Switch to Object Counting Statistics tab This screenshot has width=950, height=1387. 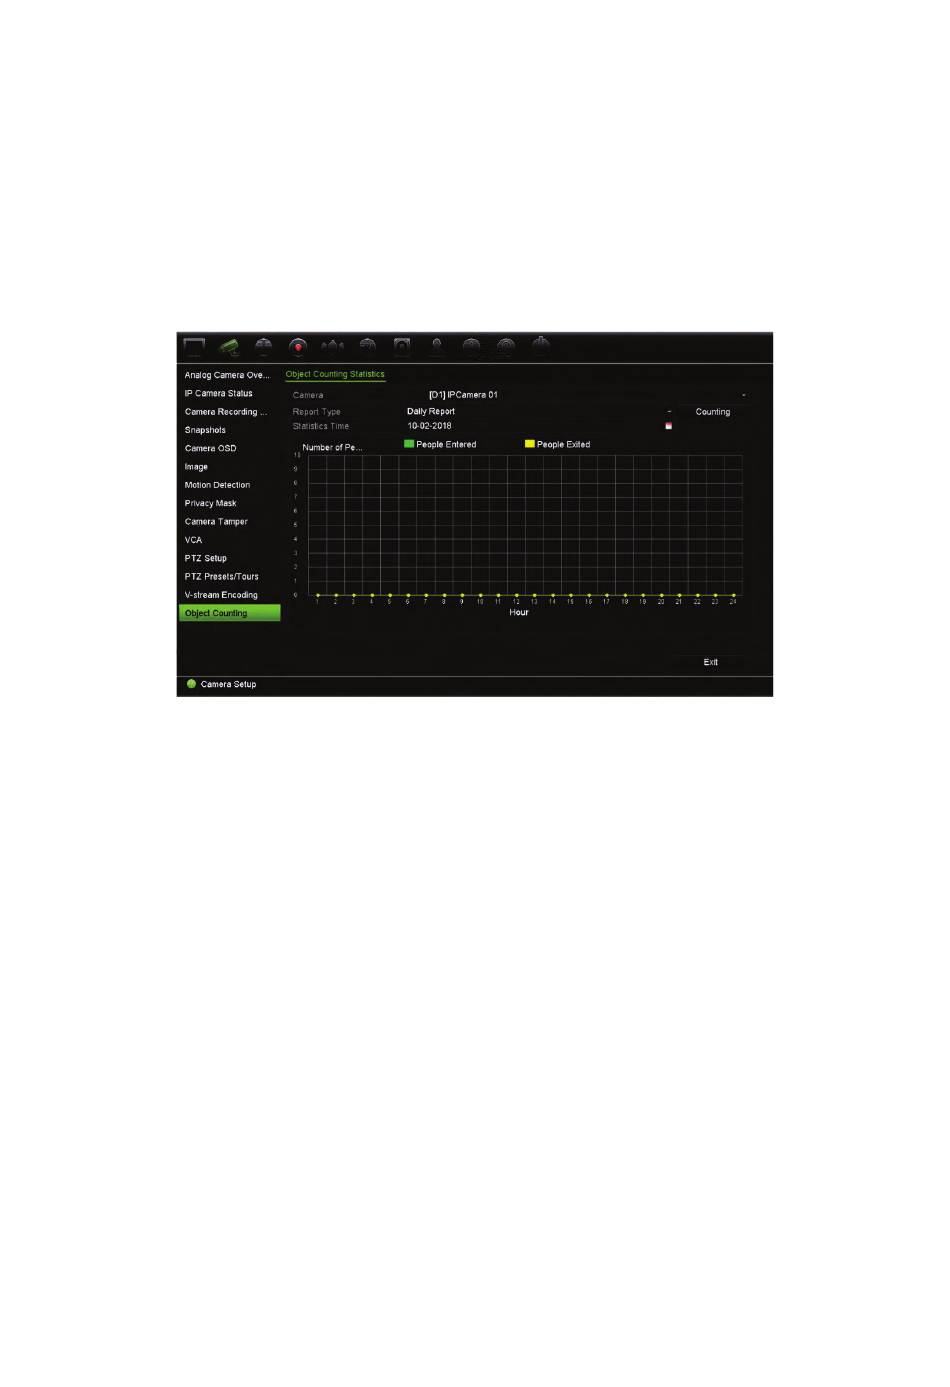coord(335,374)
